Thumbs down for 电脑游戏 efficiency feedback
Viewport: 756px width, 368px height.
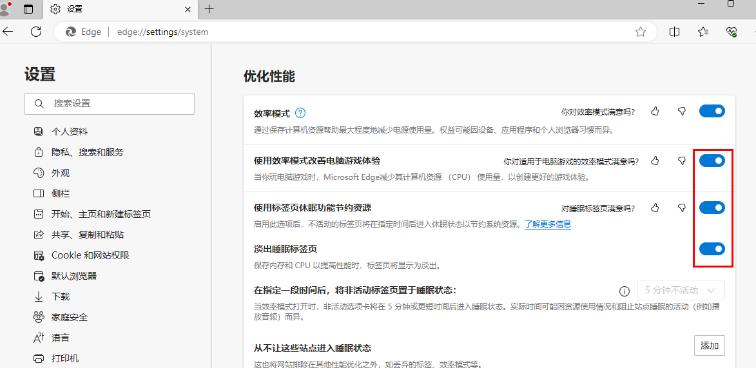point(682,161)
